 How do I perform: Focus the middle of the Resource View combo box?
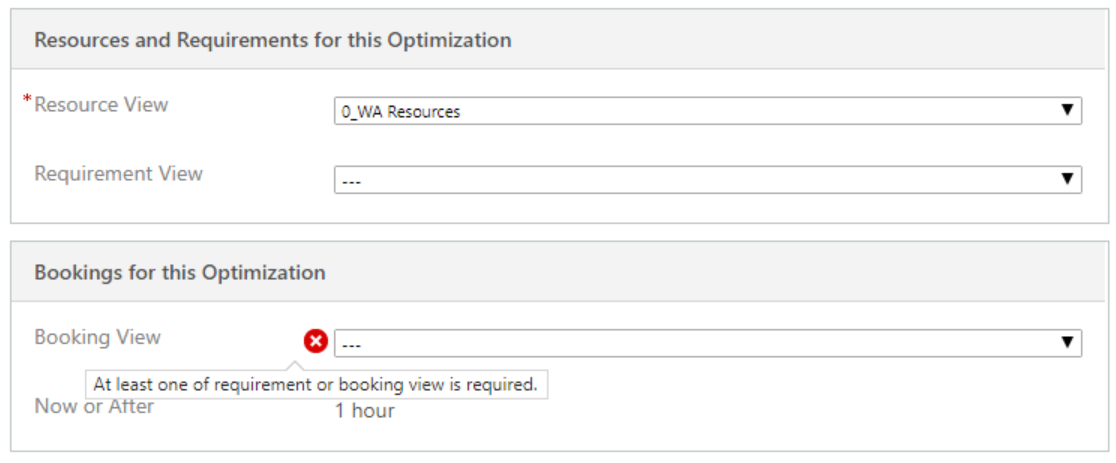pos(706,111)
